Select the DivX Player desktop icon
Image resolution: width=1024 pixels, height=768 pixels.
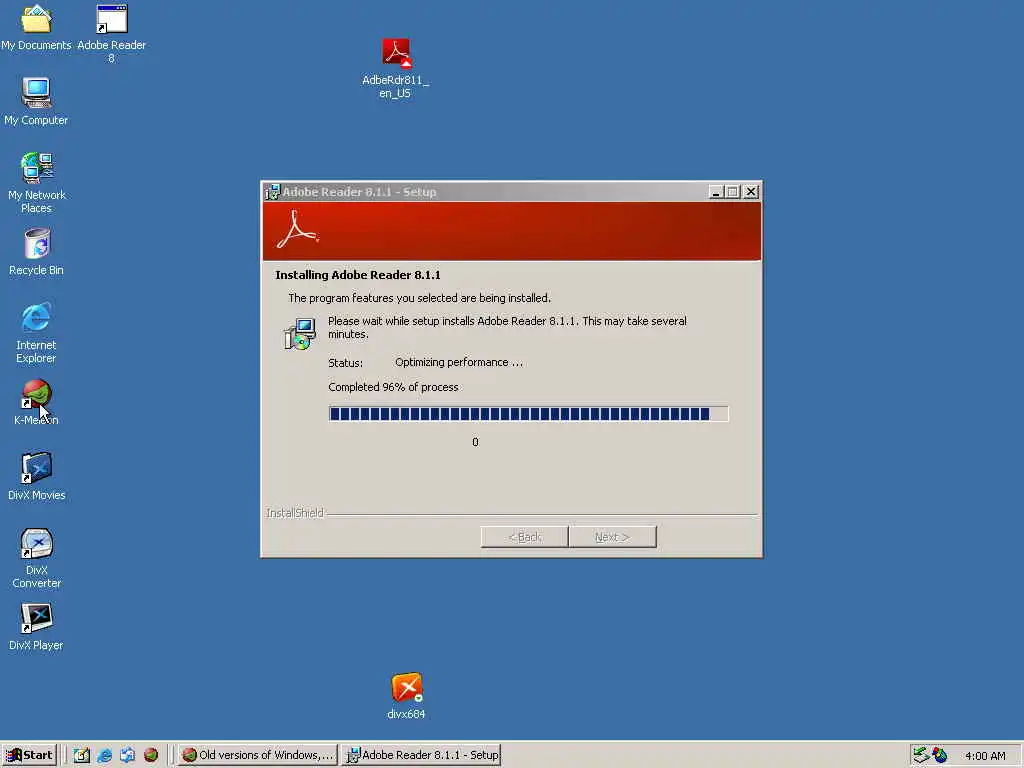coord(37,626)
